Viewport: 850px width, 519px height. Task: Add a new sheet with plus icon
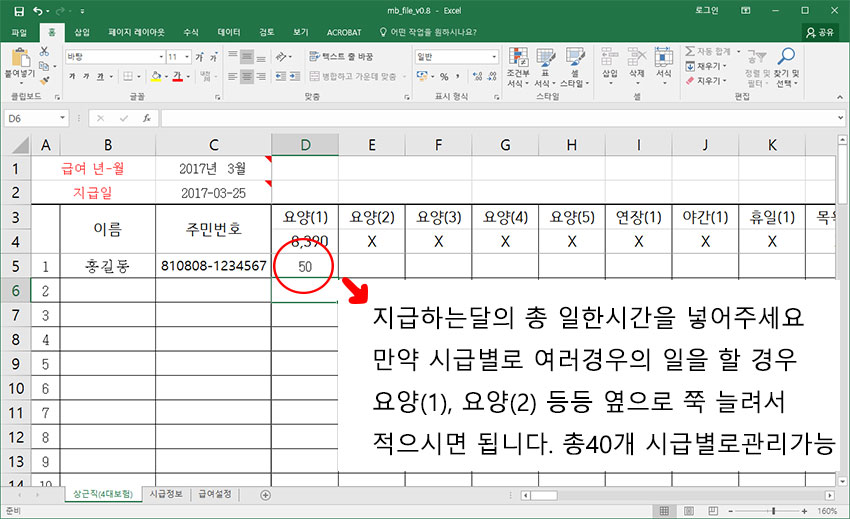[265, 494]
